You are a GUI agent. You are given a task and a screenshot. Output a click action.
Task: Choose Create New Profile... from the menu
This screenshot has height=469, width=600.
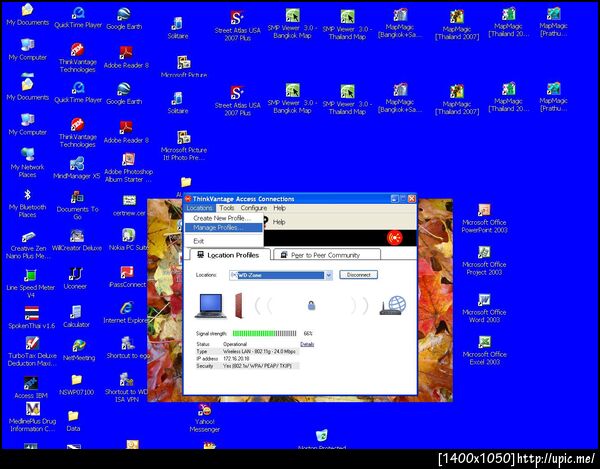click(x=222, y=218)
